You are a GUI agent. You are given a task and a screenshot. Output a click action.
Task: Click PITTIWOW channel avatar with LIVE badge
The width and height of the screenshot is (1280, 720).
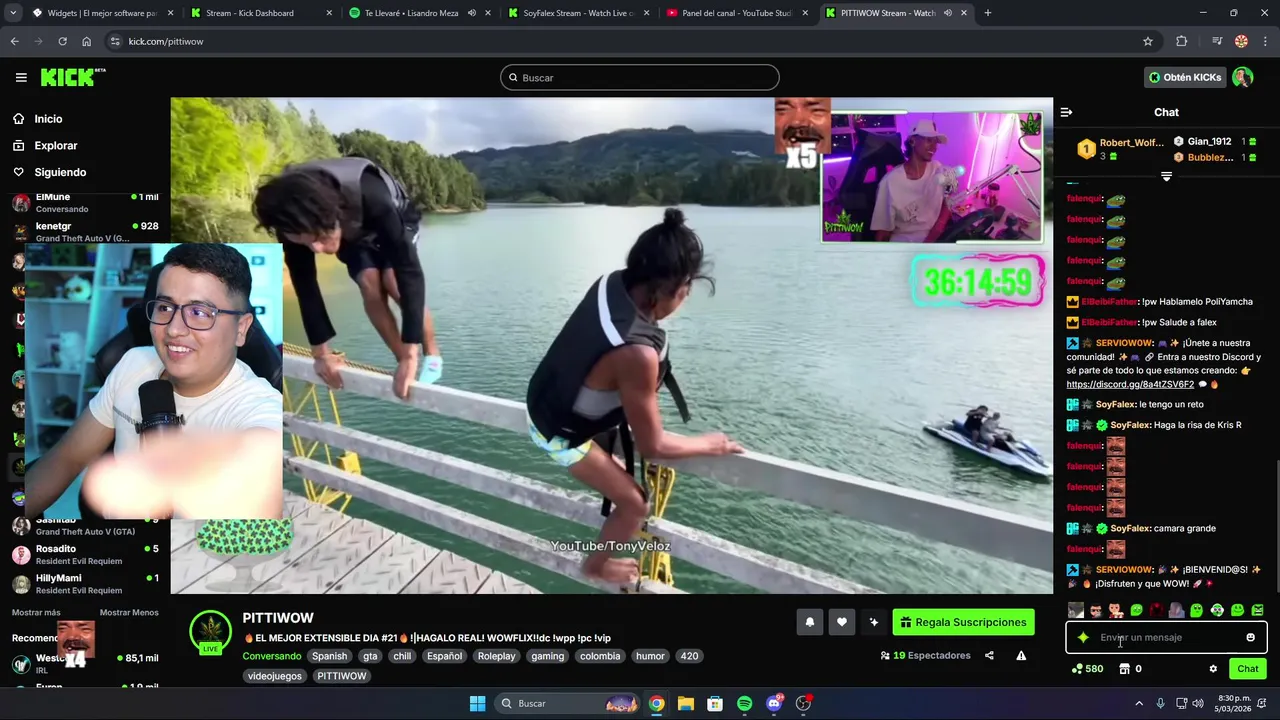pyautogui.click(x=210, y=632)
